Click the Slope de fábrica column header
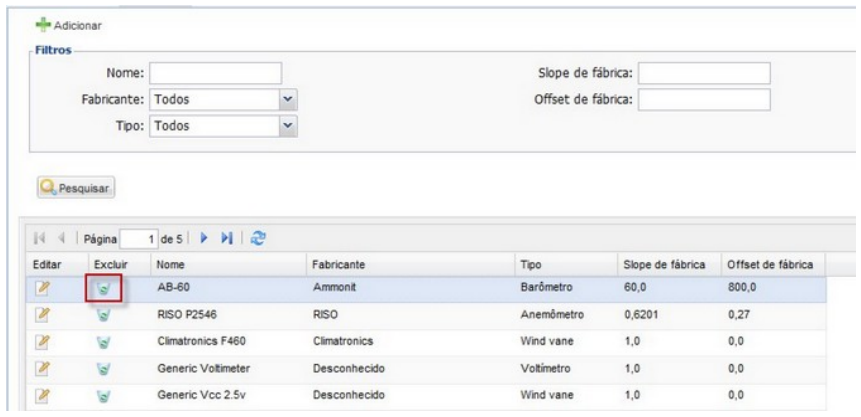 point(664,266)
